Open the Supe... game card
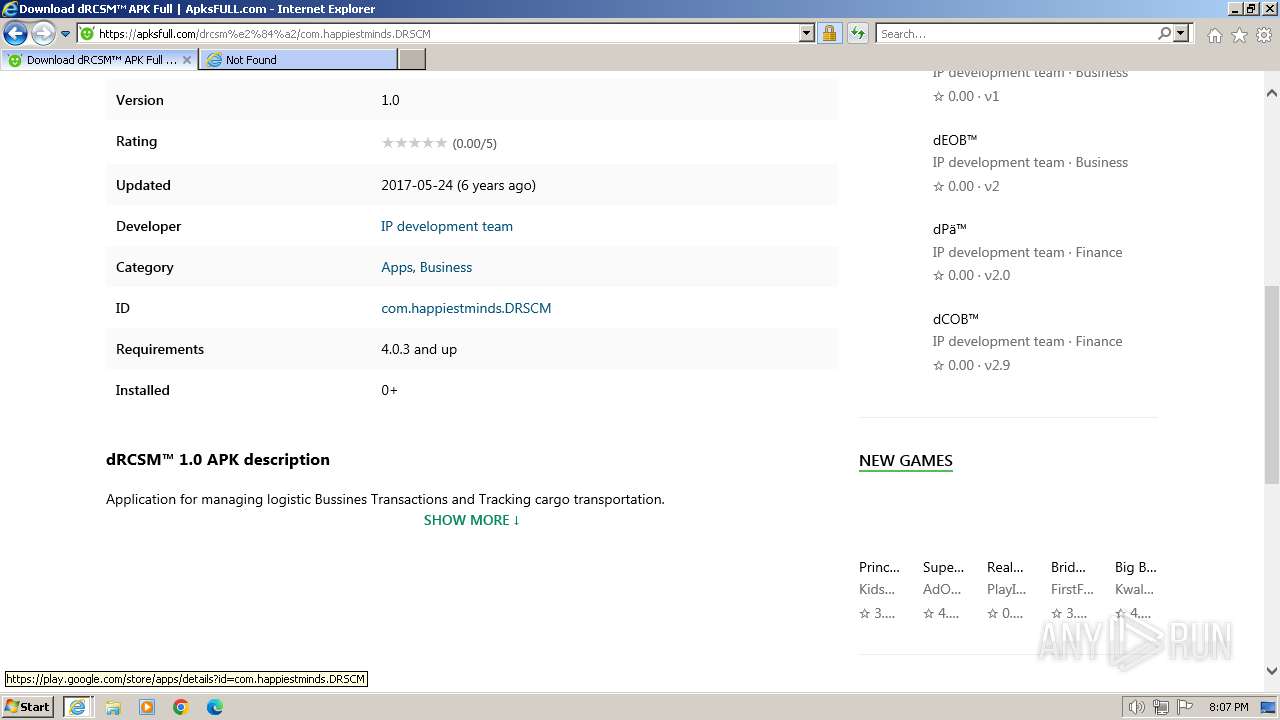The image size is (1280, 720). (x=943, y=589)
